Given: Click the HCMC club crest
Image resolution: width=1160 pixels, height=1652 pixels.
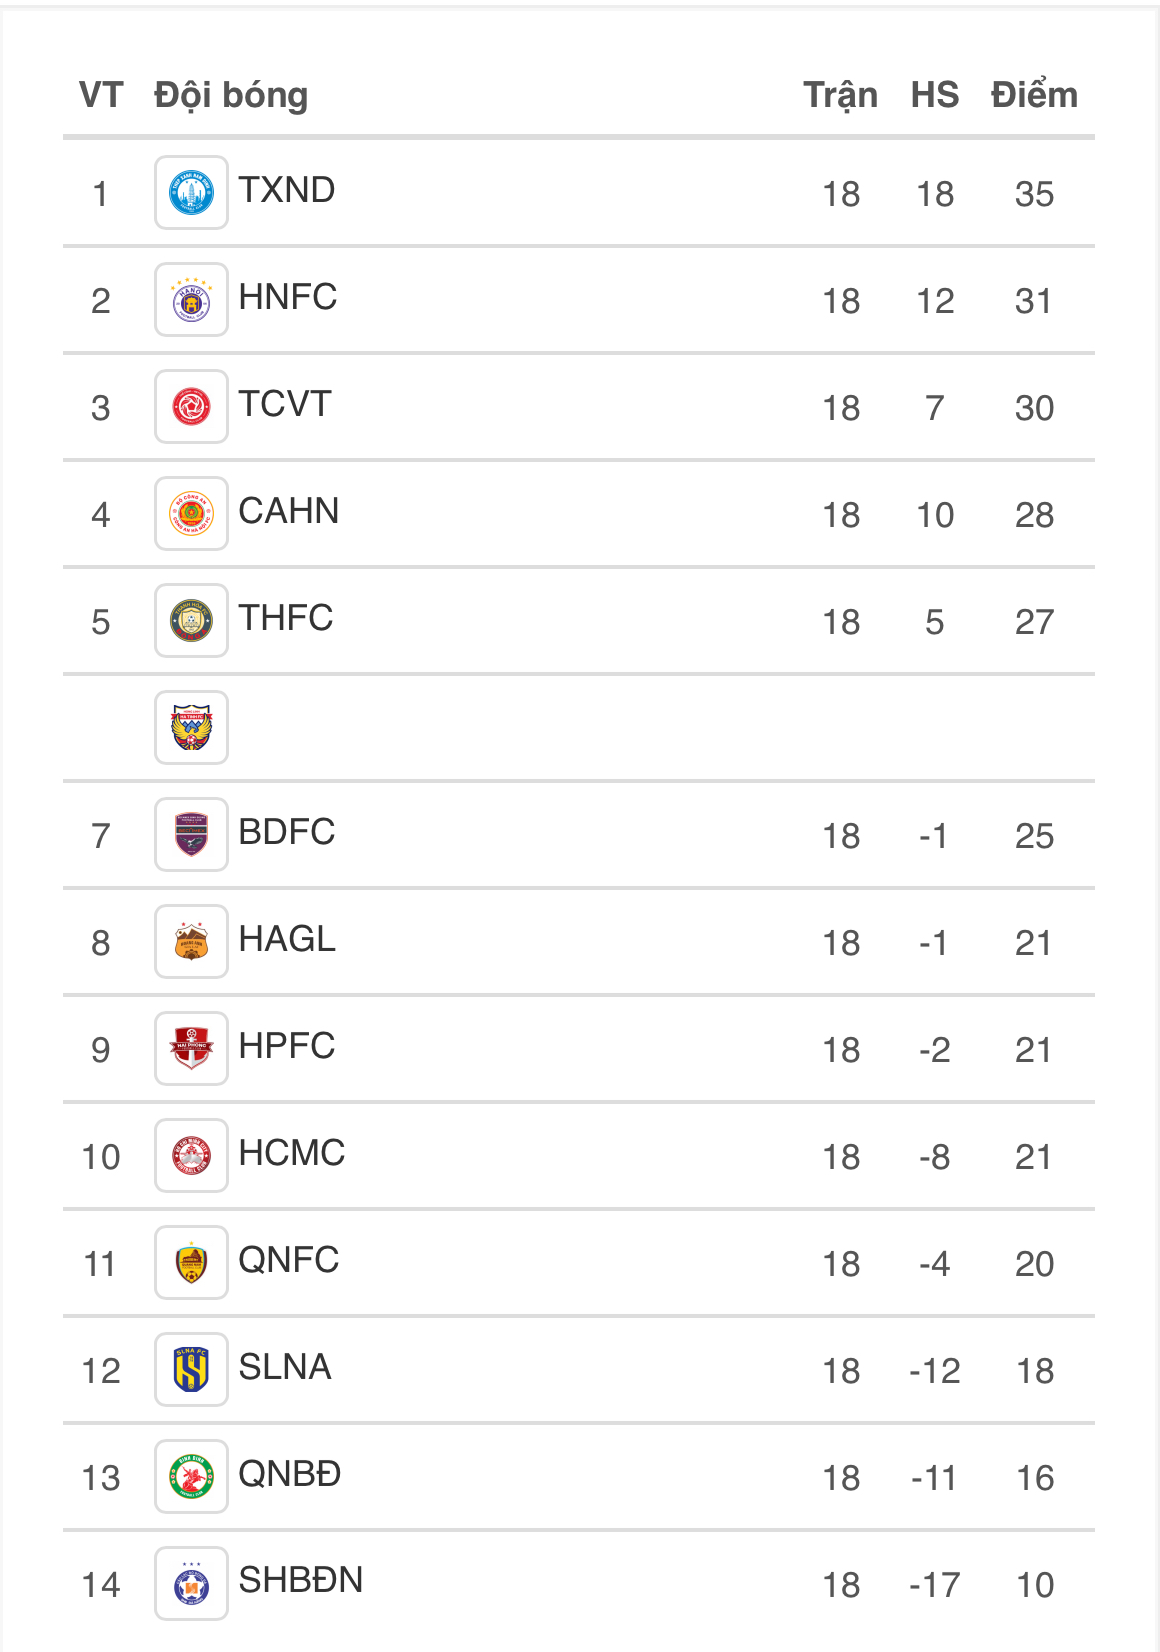Looking at the screenshot, I should (x=191, y=1156).
